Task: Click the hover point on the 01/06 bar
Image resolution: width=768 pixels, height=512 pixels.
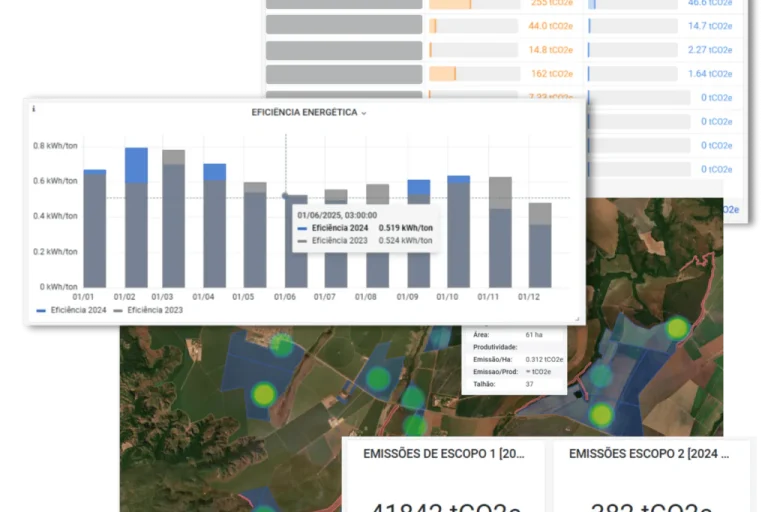Action: tap(286, 196)
